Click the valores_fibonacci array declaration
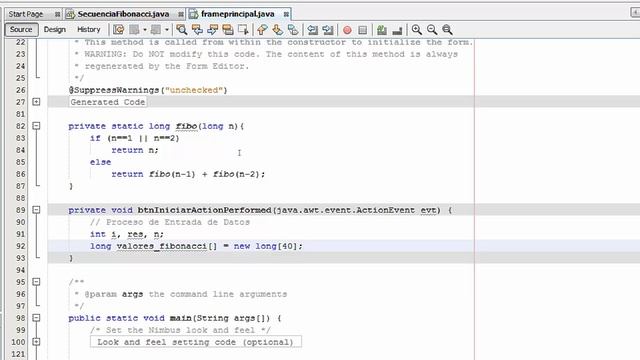Viewport: 640px width, 360px height. tap(196, 246)
